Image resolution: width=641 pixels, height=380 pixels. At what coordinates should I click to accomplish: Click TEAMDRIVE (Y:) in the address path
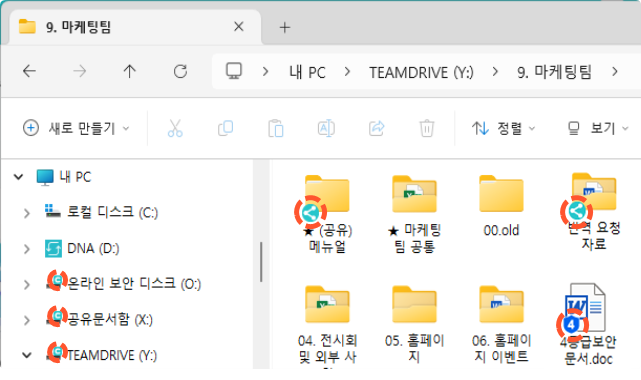click(x=421, y=72)
